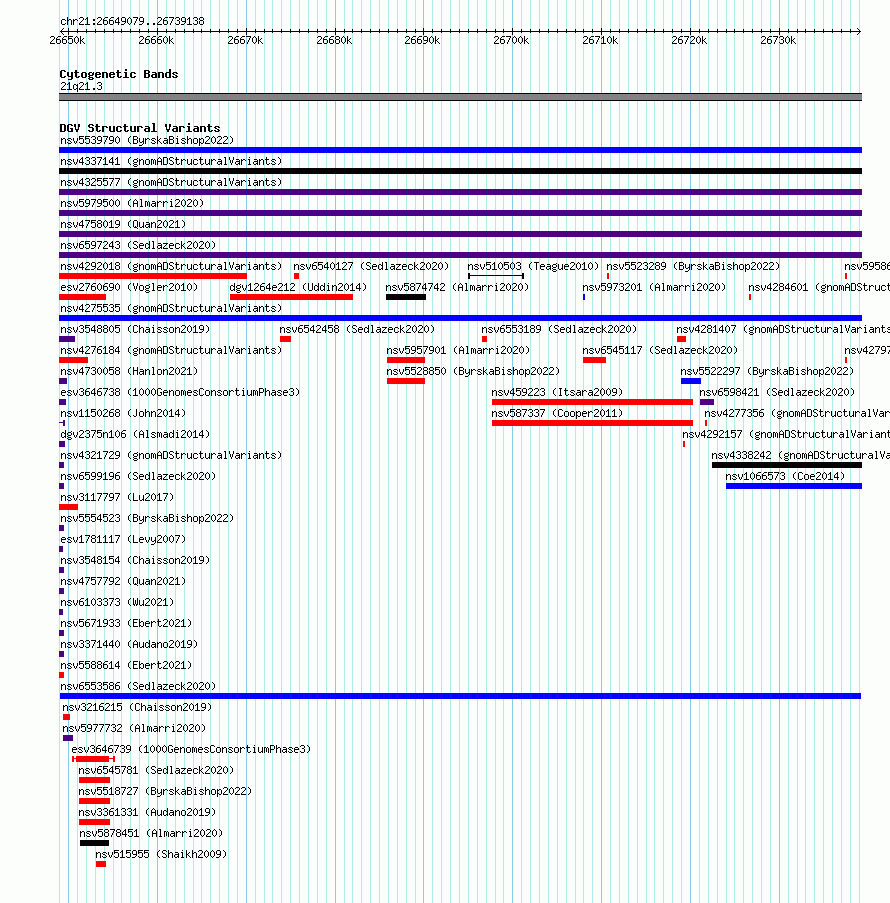Click nsv5973201 (Almarri2020) label
Image resolution: width=890 pixels, height=903 pixels.
click(x=654, y=287)
